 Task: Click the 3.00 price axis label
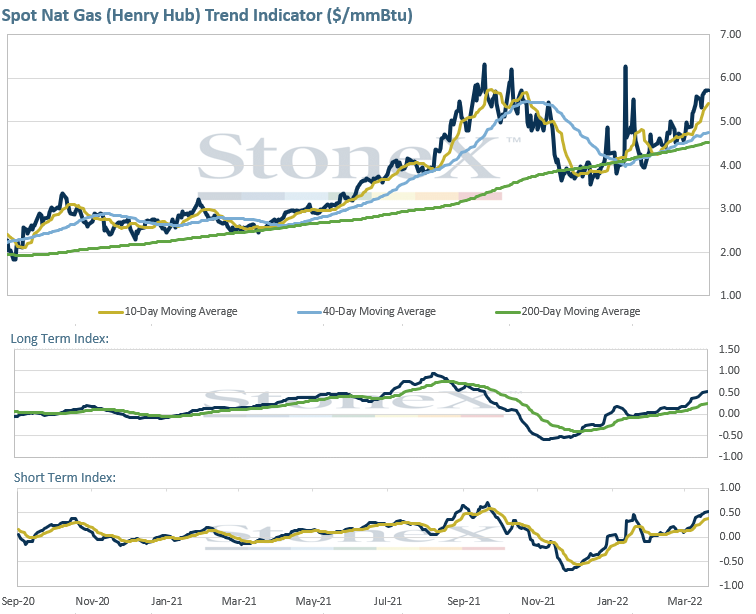730,208
